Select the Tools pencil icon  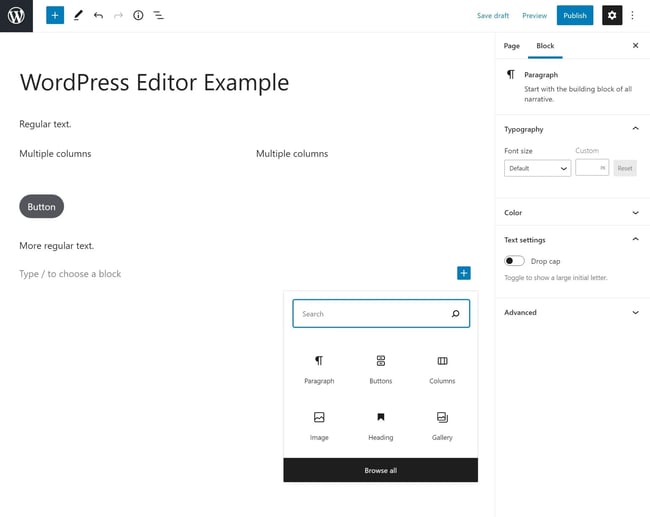click(x=78, y=15)
